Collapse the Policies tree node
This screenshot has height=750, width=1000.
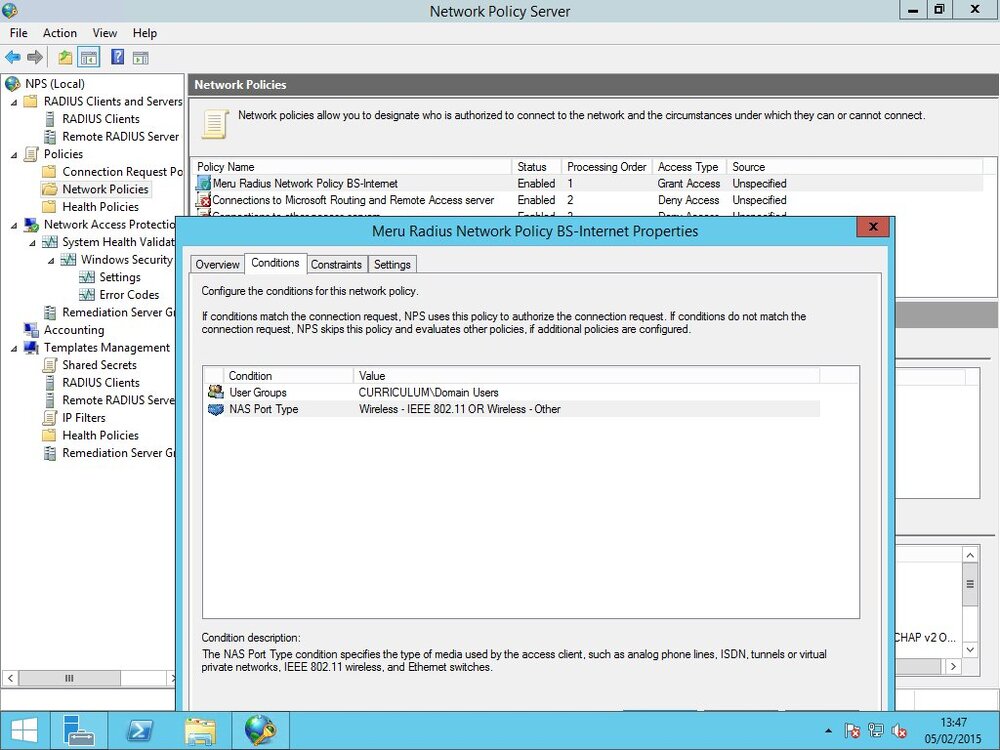(x=14, y=155)
